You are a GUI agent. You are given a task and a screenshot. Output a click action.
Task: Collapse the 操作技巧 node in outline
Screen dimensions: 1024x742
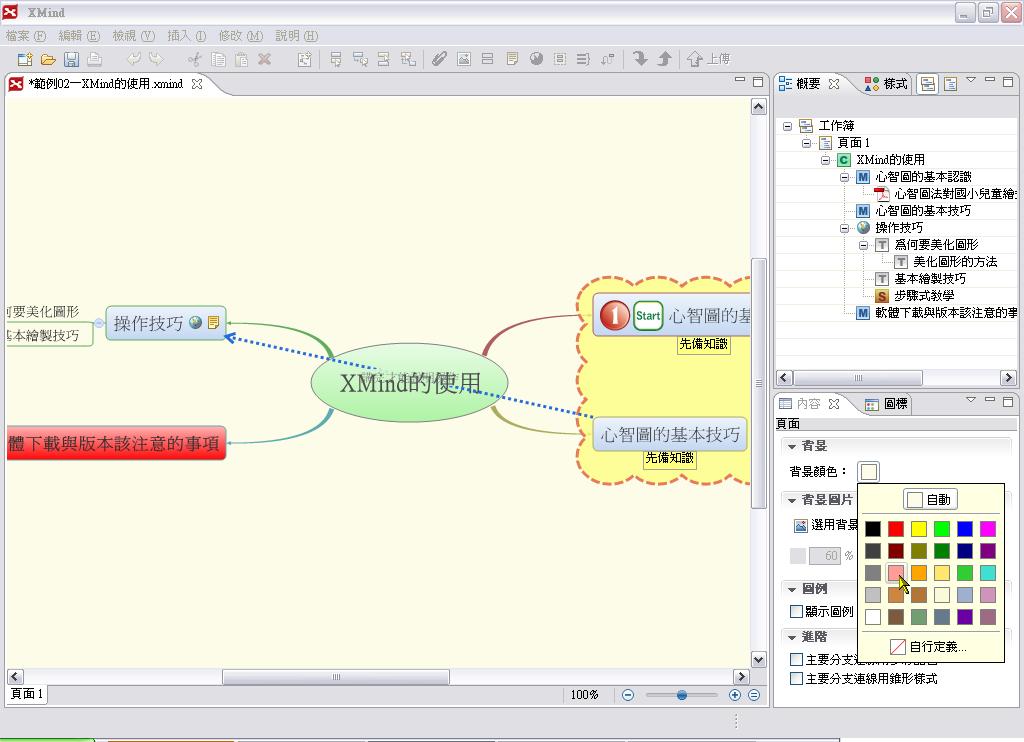pos(845,228)
